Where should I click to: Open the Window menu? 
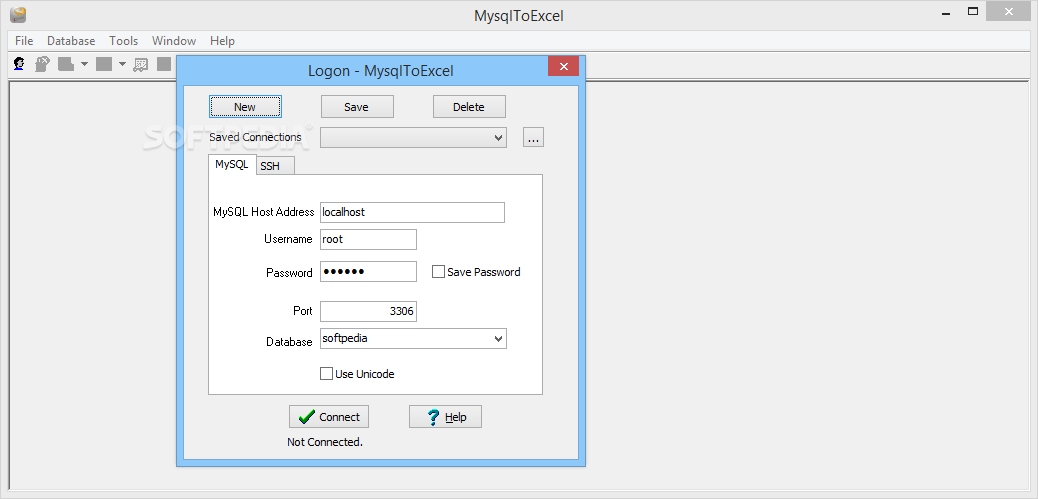tap(174, 41)
